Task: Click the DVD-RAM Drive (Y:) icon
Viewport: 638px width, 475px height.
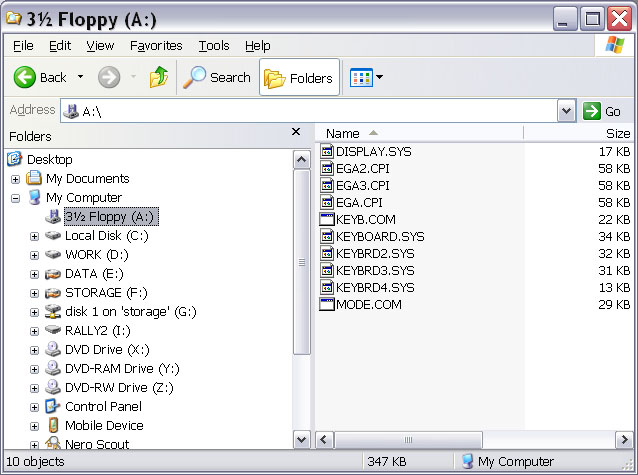Action: (x=53, y=368)
